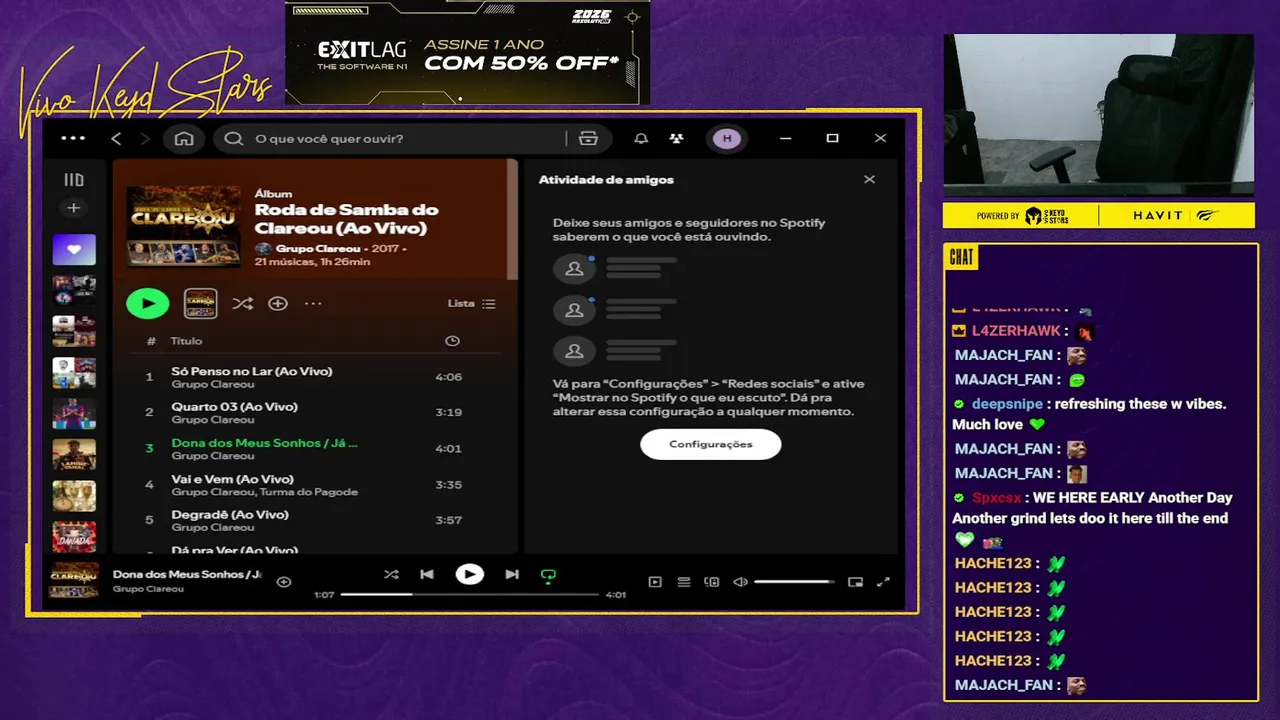Click deepsnipe's chat message
1280x720 pixels.
1090,414
